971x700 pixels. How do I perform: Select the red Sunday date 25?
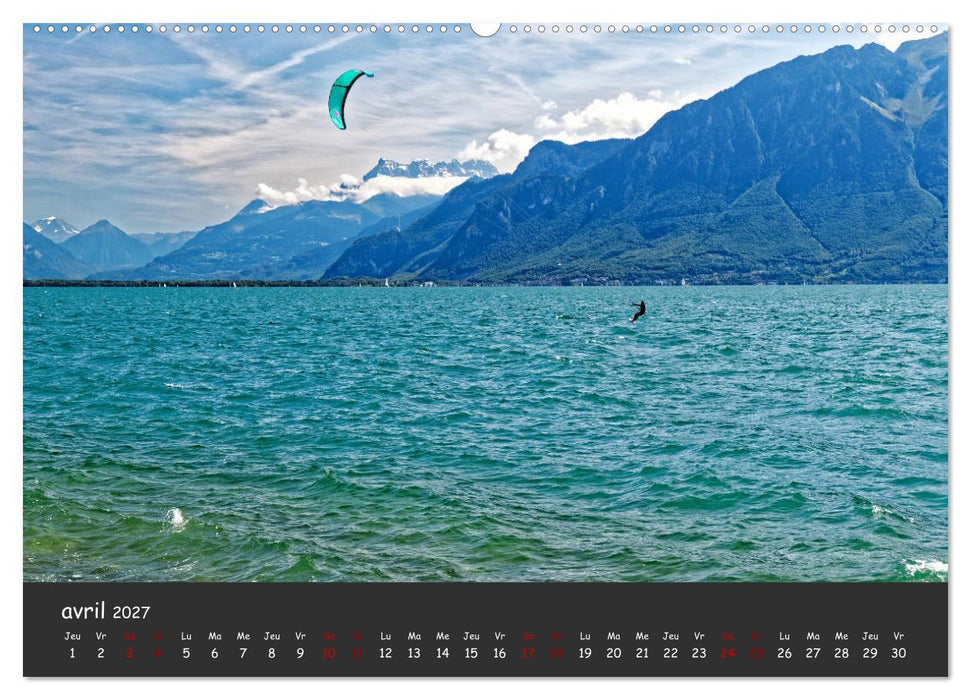pyautogui.click(x=756, y=653)
